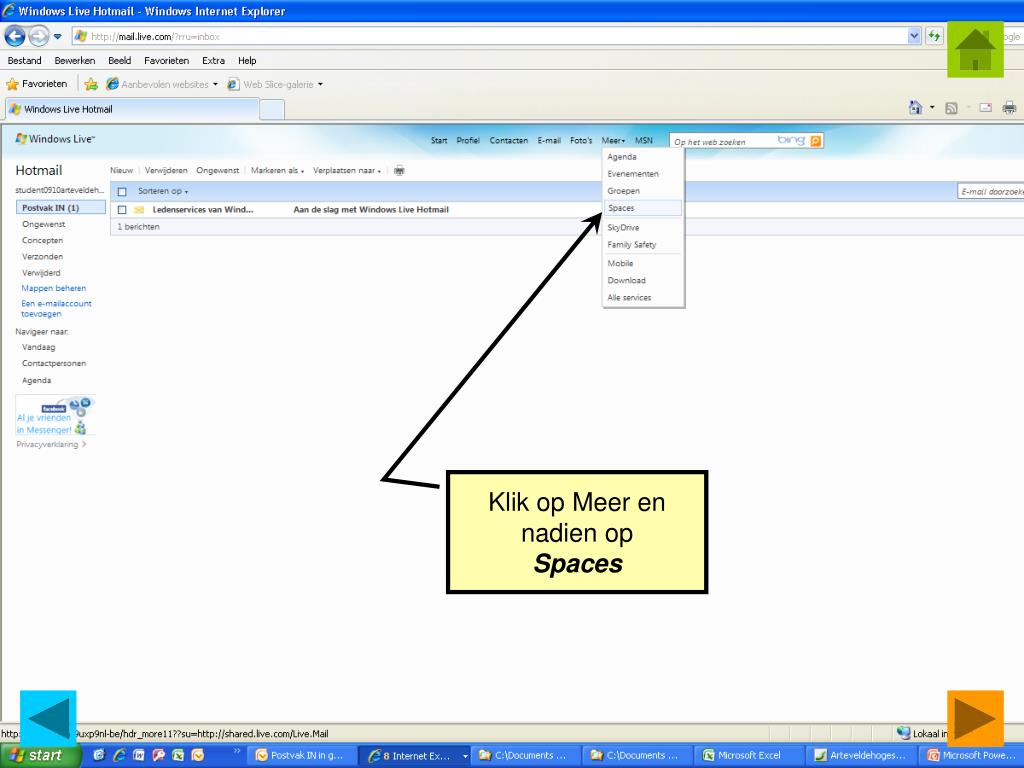
Task: Open Web Slice-galerie dropdown
Action: [x=275, y=84]
